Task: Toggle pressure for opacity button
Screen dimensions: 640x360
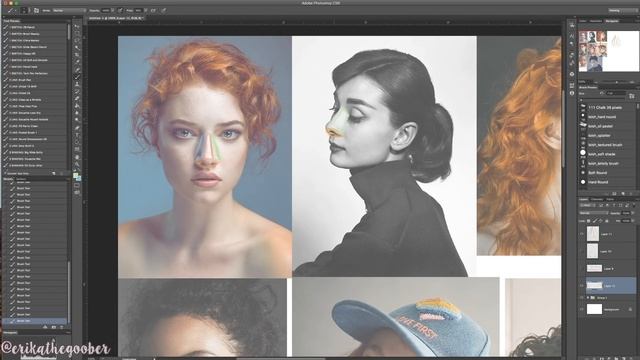Action: coord(120,10)
